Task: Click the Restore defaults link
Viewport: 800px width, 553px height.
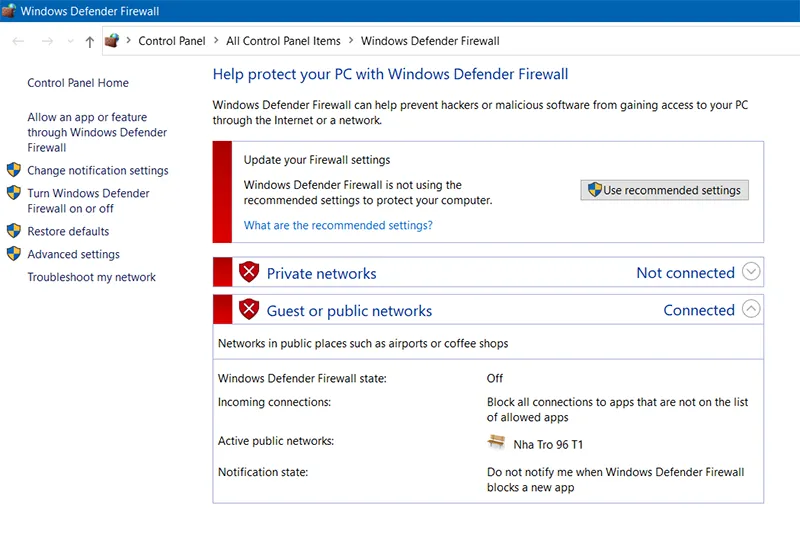Action: 68,231
